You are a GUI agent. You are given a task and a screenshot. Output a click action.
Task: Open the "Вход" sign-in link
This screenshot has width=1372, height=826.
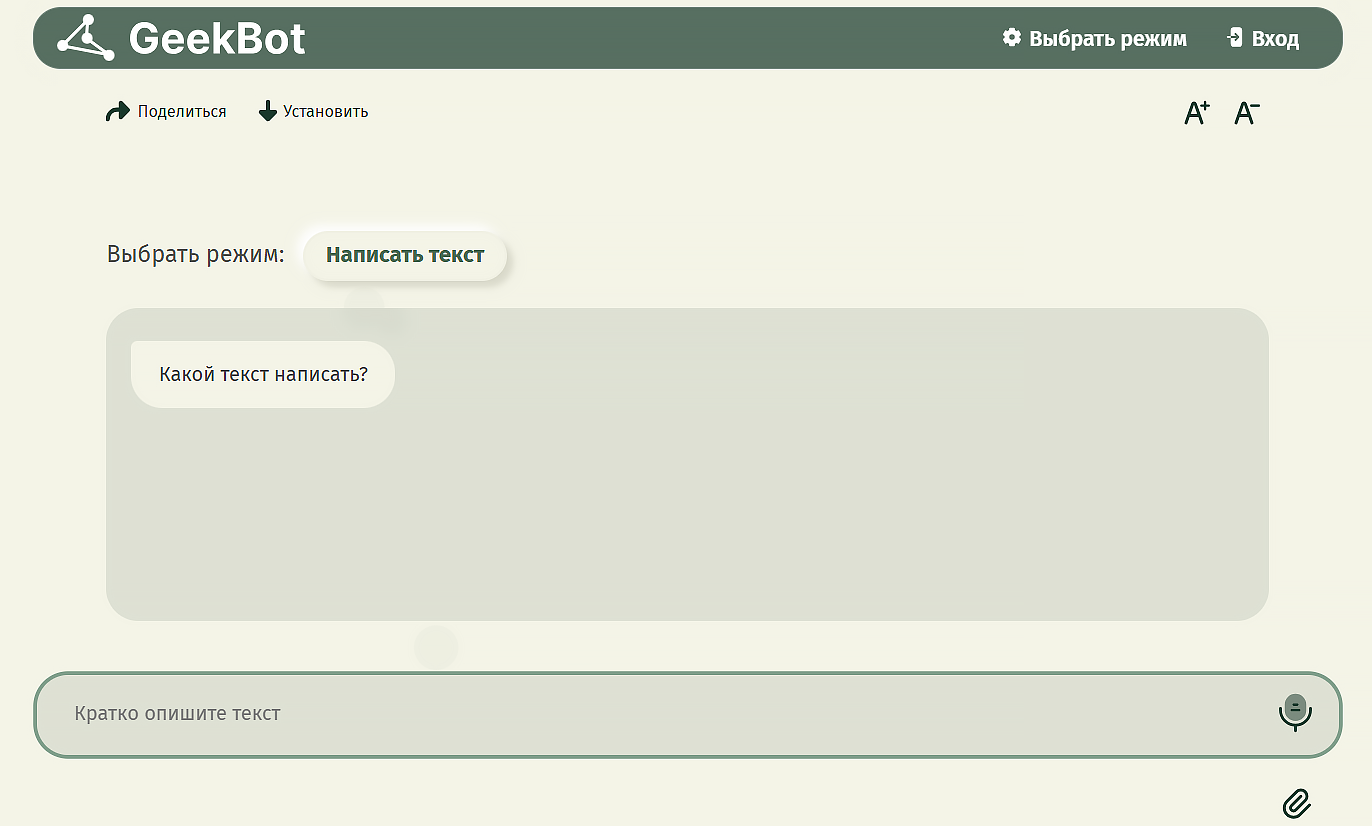pyautogui.click(x=1275, y=39)
